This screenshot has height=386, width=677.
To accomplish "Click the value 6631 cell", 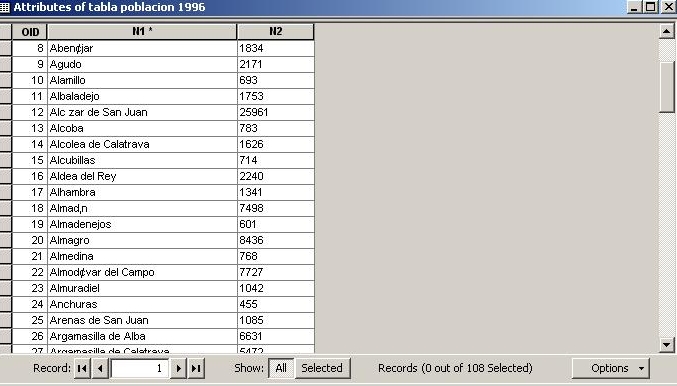I will (275, 336).
